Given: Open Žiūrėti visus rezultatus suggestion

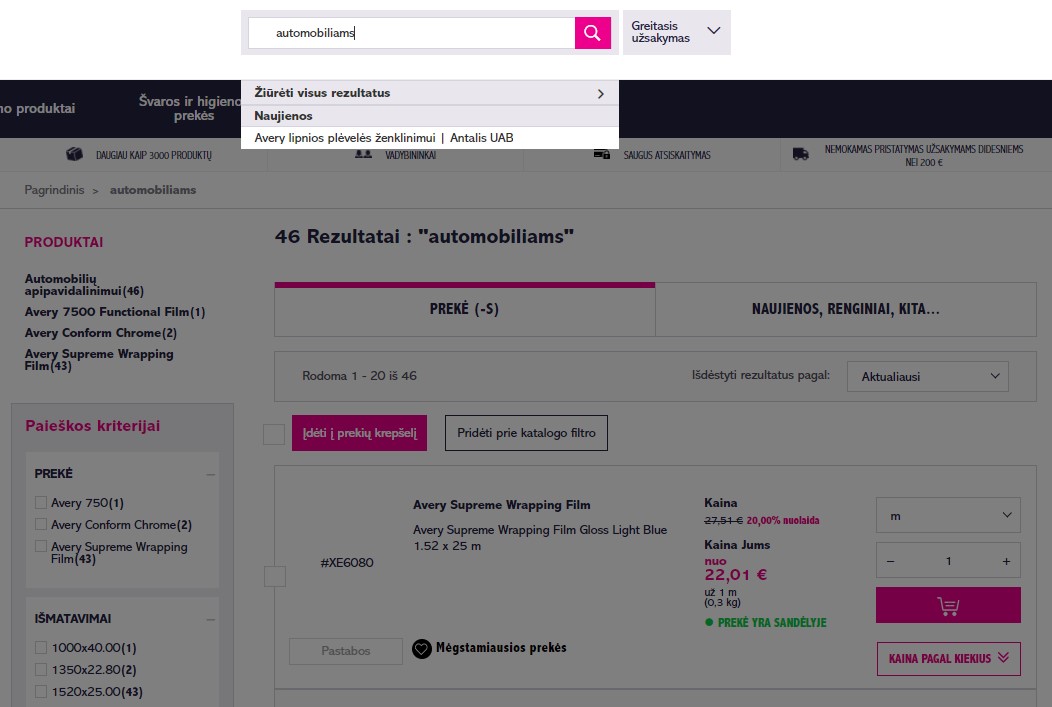Looking at the screenshot, I should (429, 93).
